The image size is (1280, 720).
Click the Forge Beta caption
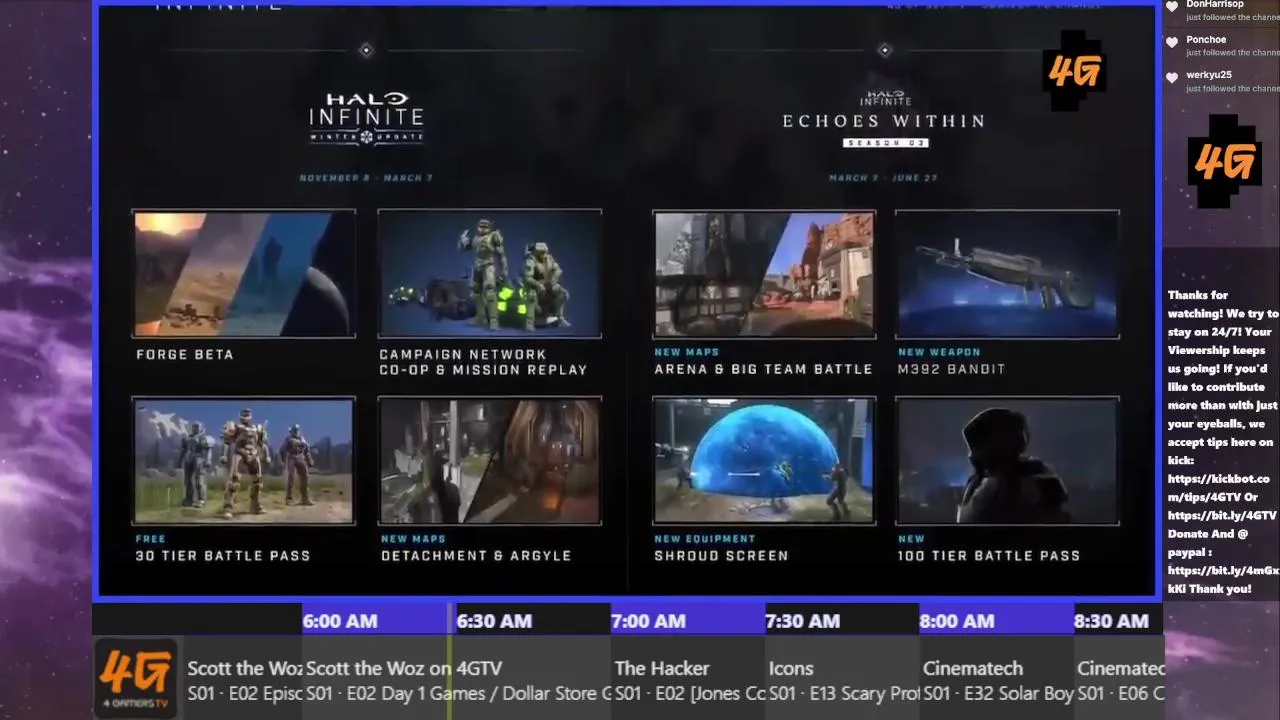click(185, 354)
